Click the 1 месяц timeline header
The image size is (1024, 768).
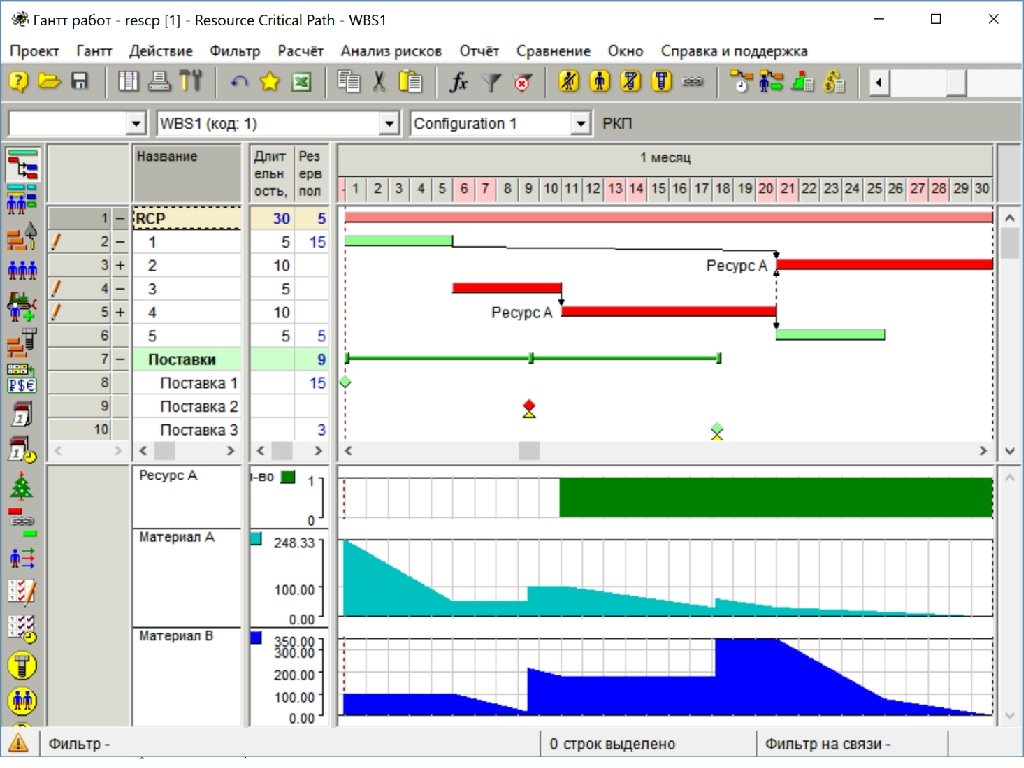[x=665, y=157]
